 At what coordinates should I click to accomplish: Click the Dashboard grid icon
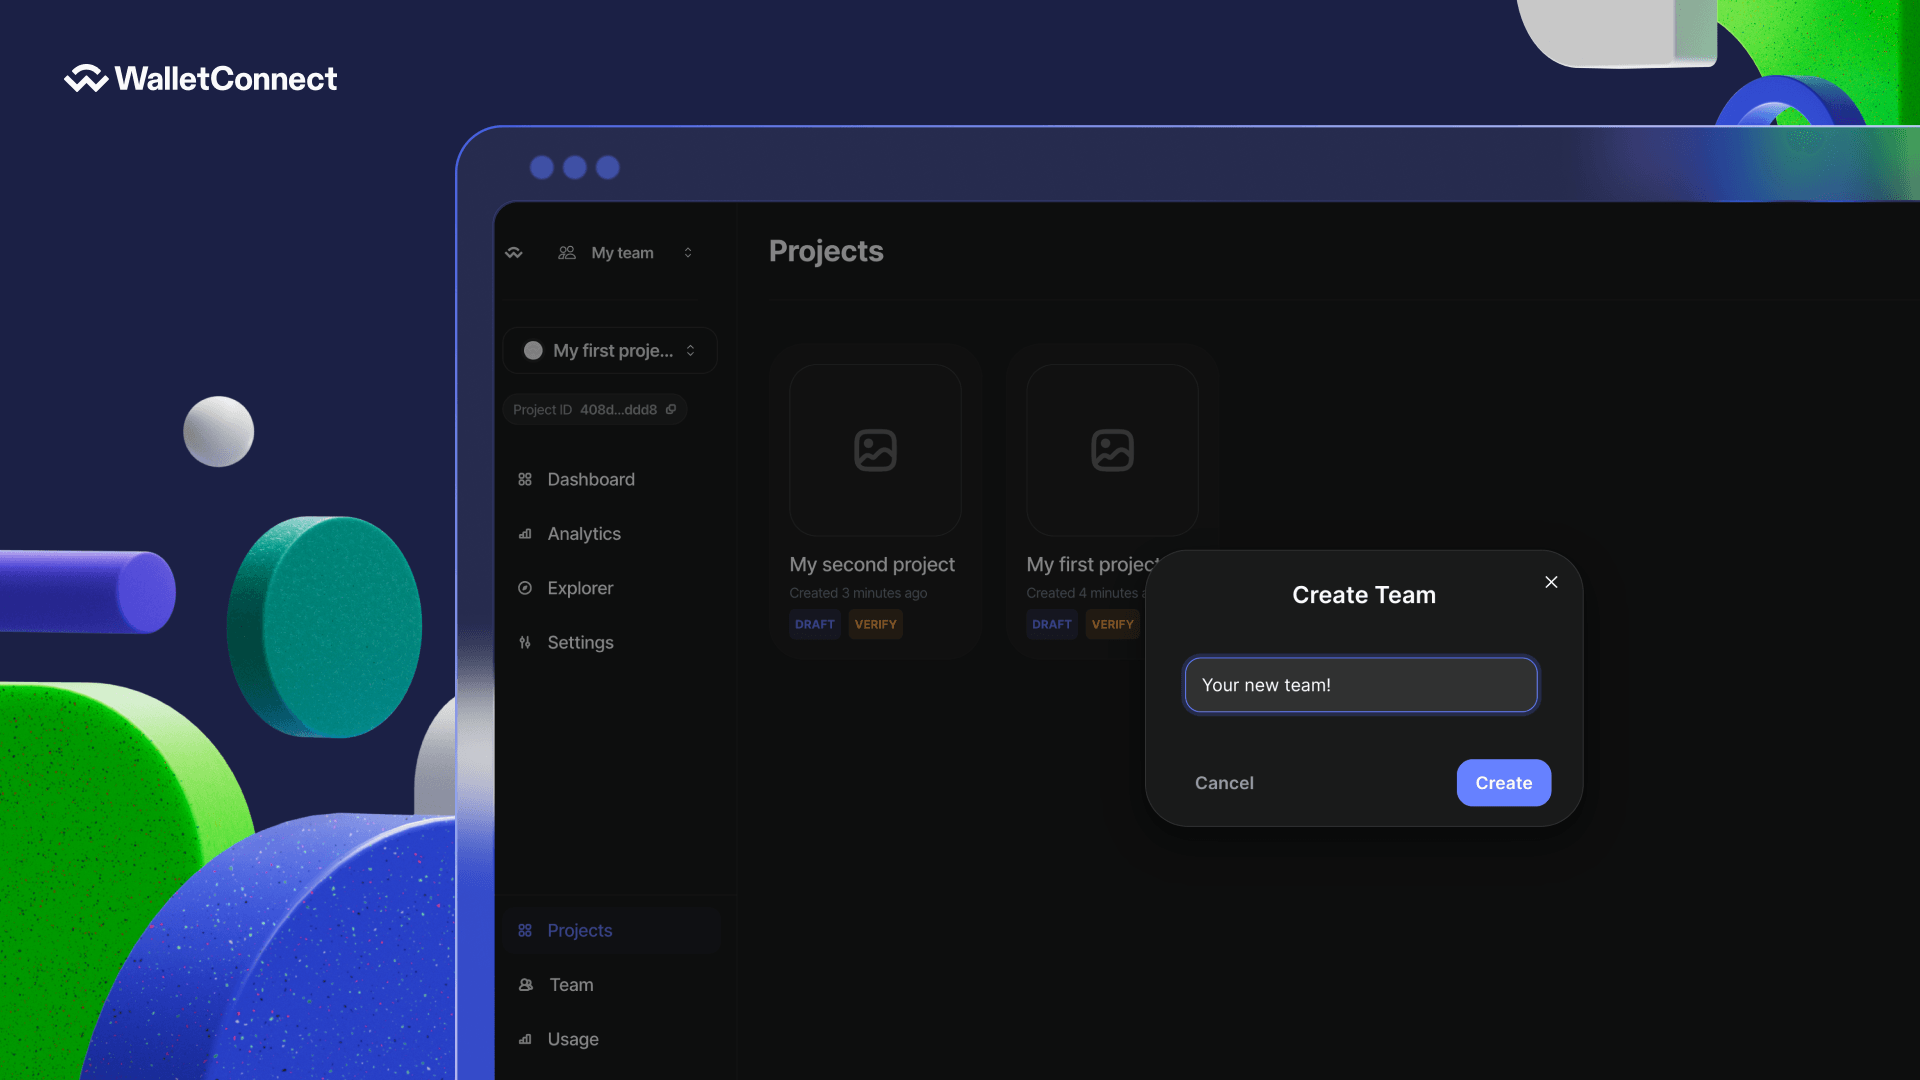point(525,480)
